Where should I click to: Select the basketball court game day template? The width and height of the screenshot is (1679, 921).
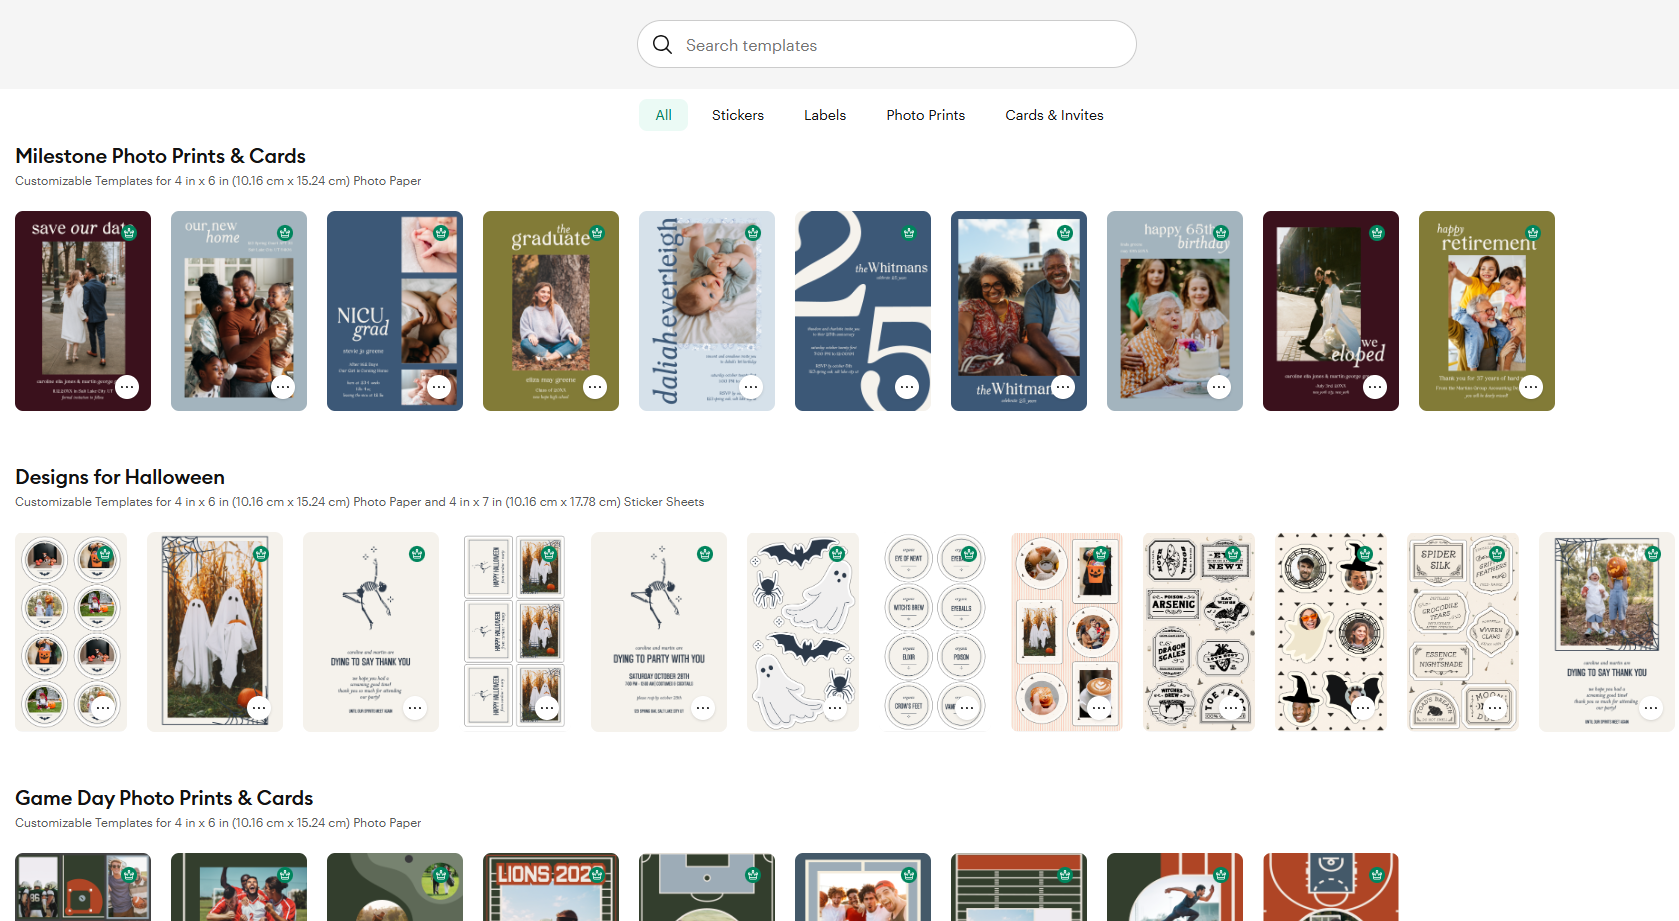pyautogui.click(x=1331, y=887)
